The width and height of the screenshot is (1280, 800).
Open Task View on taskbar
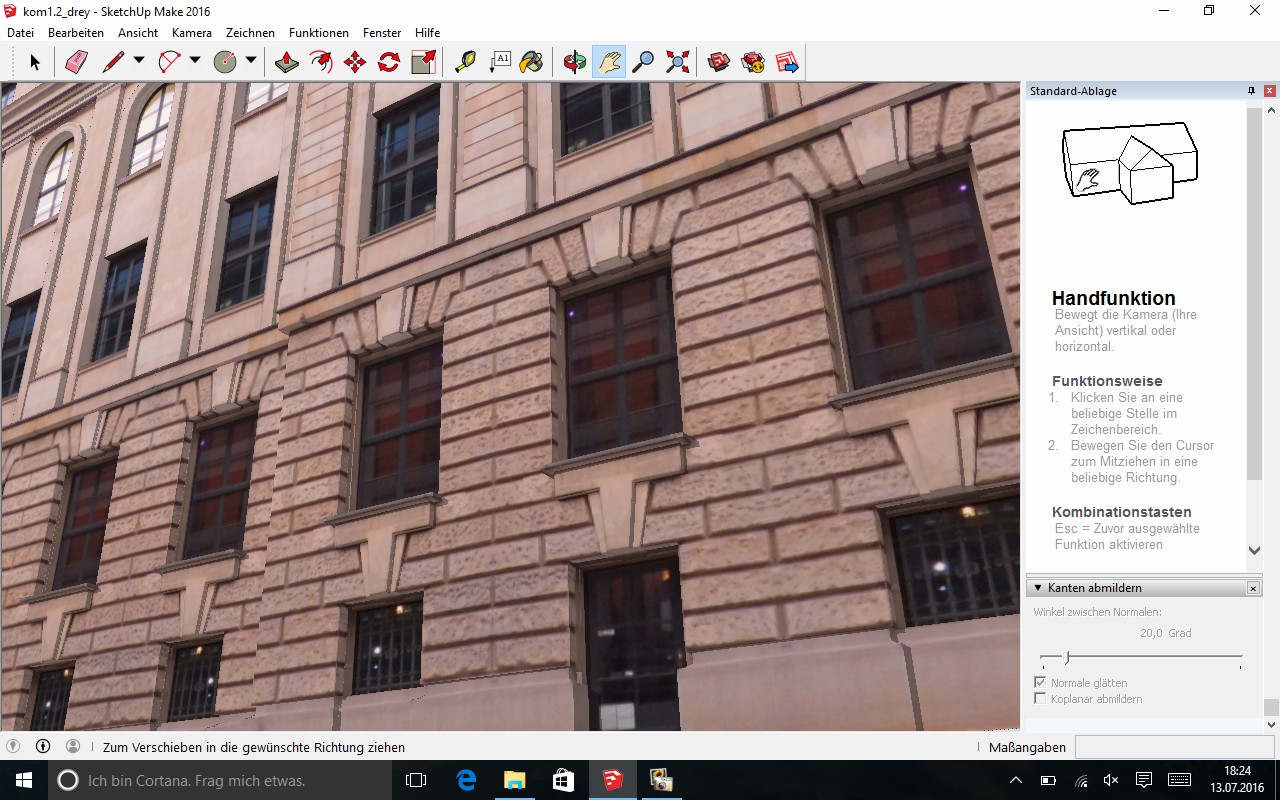coord(416,780)
